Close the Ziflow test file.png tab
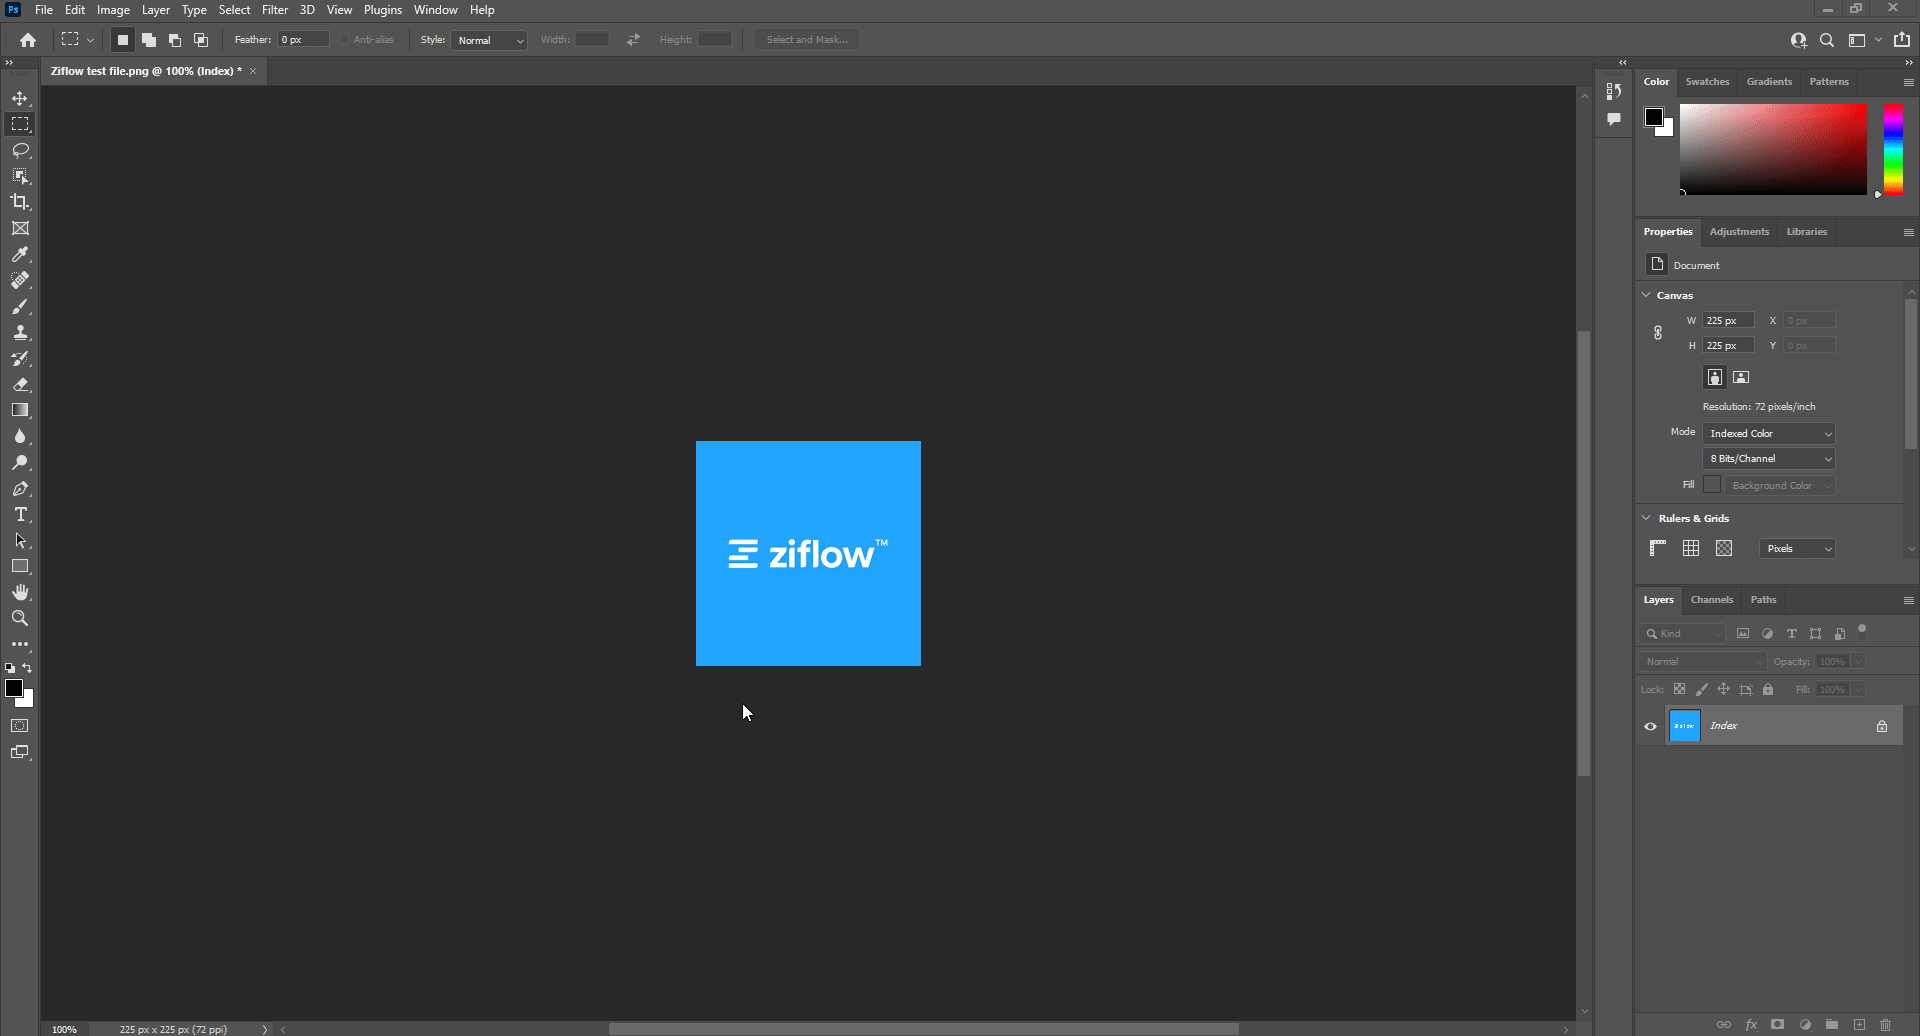Viewport: 1920px width, 1036px height. pyautogui.click(x=253, y=71)
